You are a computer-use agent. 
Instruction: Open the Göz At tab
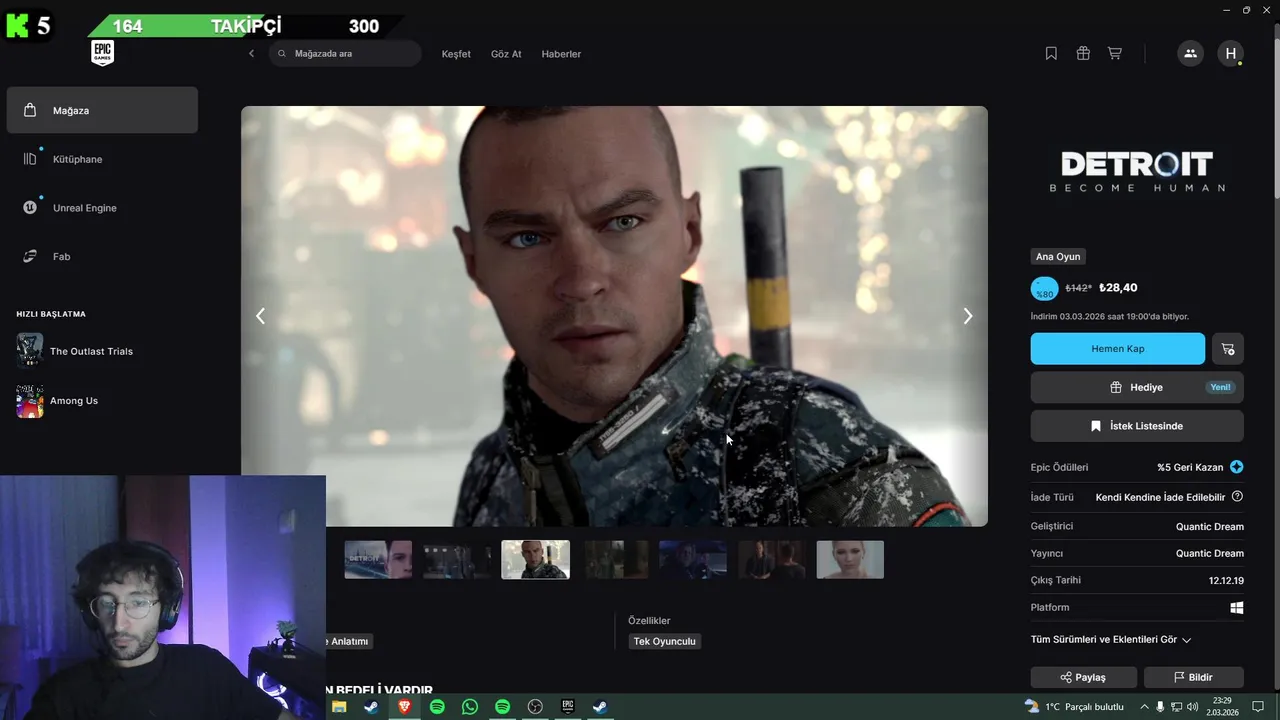pyautogui.click(x=506, y=54)
